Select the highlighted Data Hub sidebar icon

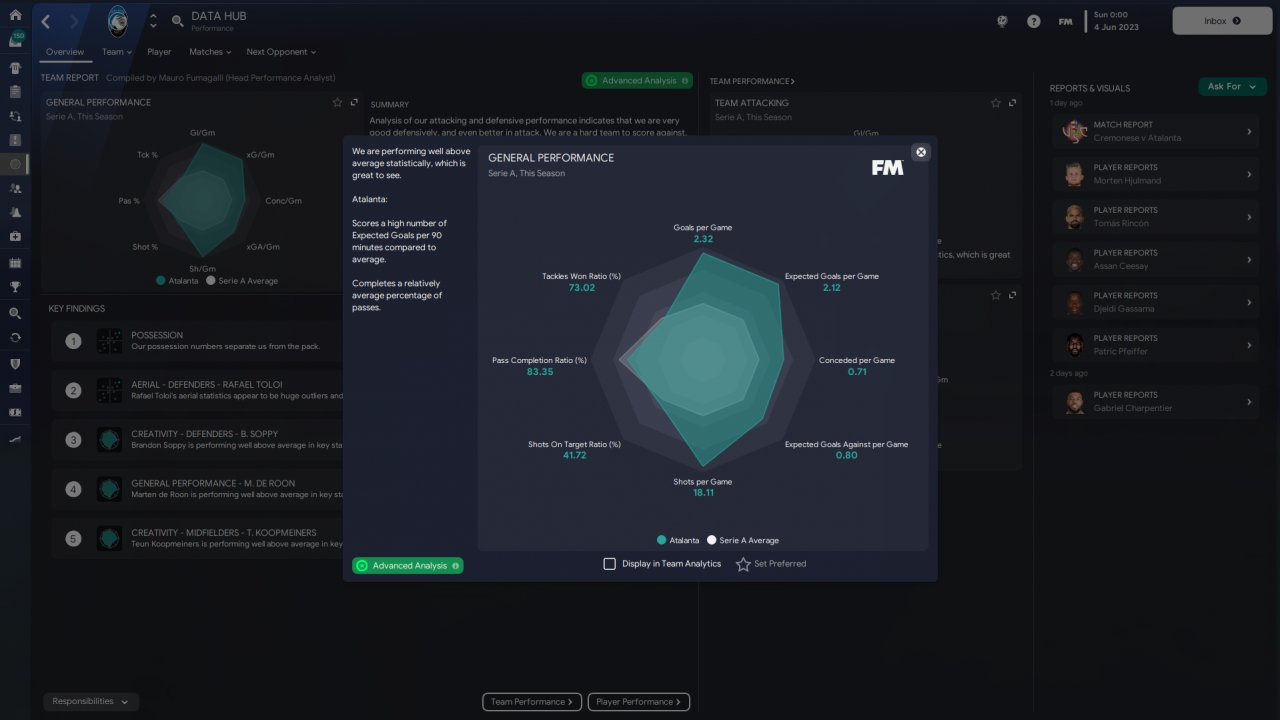pos(15,164)
